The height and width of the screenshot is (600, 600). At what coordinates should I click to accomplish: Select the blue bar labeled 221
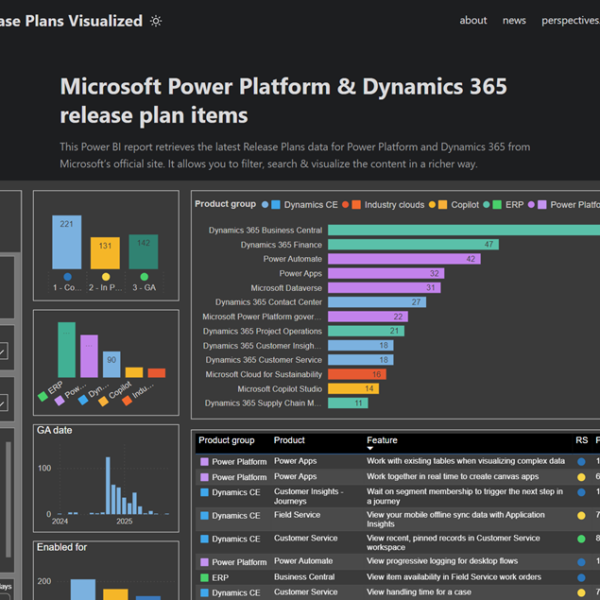pos(67,242)
